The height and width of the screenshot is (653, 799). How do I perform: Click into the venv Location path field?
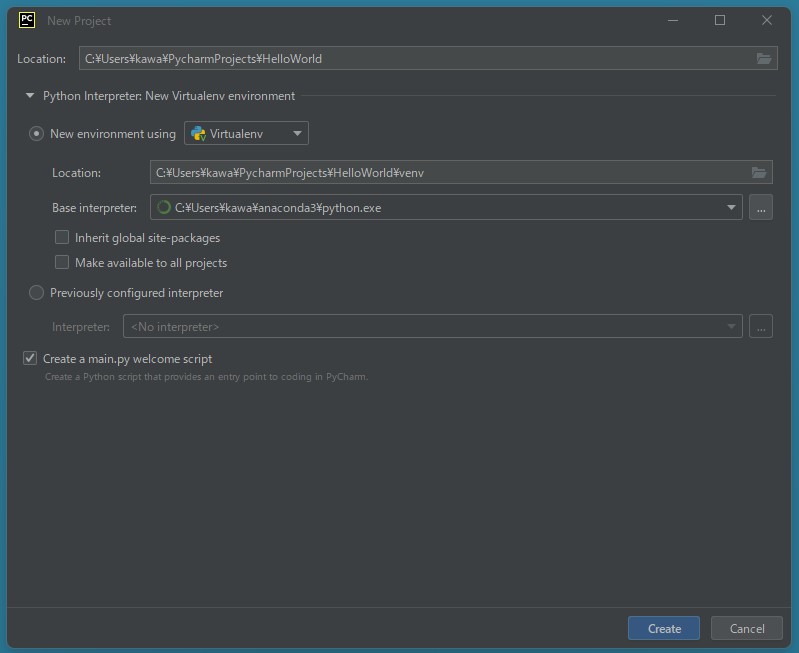(x=461, y=173)
